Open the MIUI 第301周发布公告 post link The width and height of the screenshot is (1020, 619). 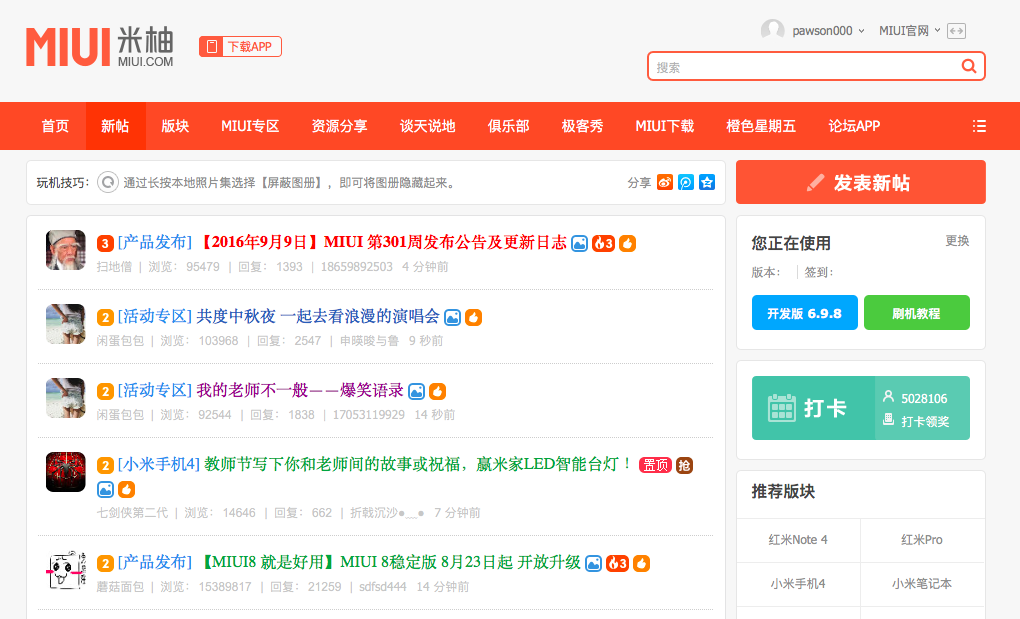coord(383,242)
